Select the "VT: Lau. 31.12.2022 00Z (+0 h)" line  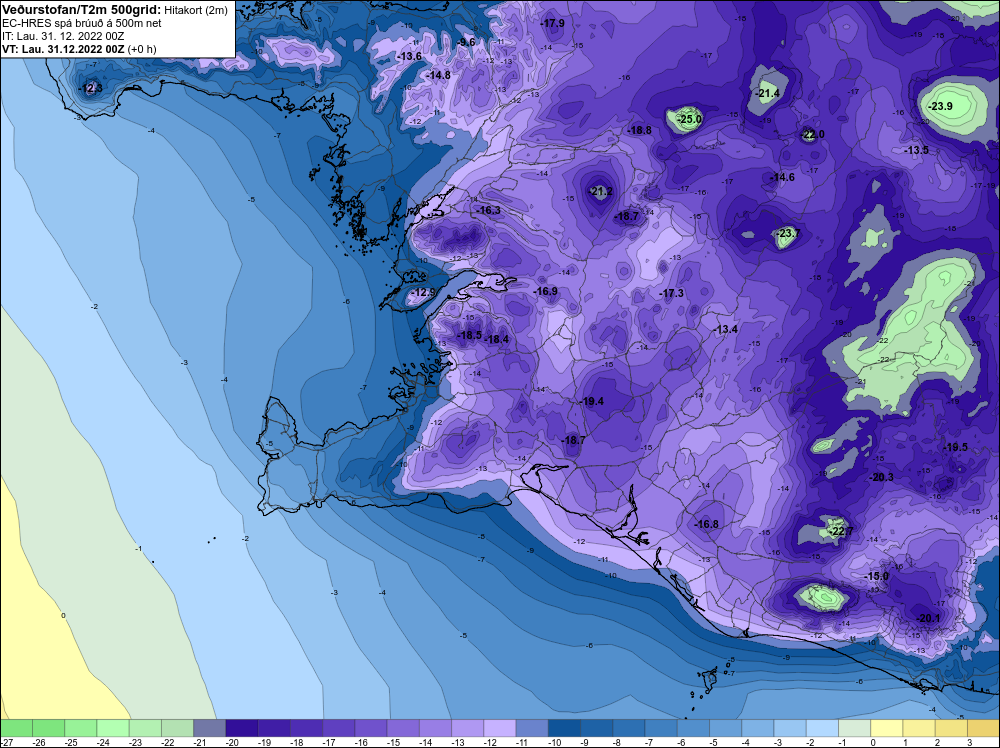[79, 49]
